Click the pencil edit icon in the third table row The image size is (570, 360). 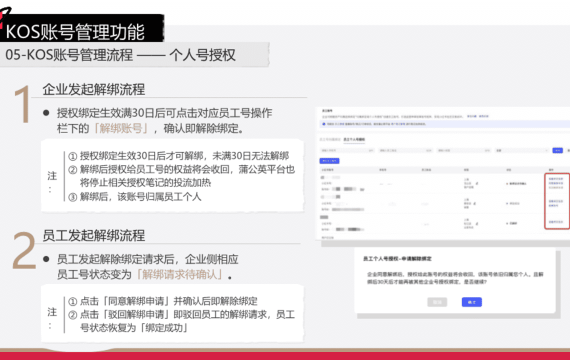click(x=477, y=224)
